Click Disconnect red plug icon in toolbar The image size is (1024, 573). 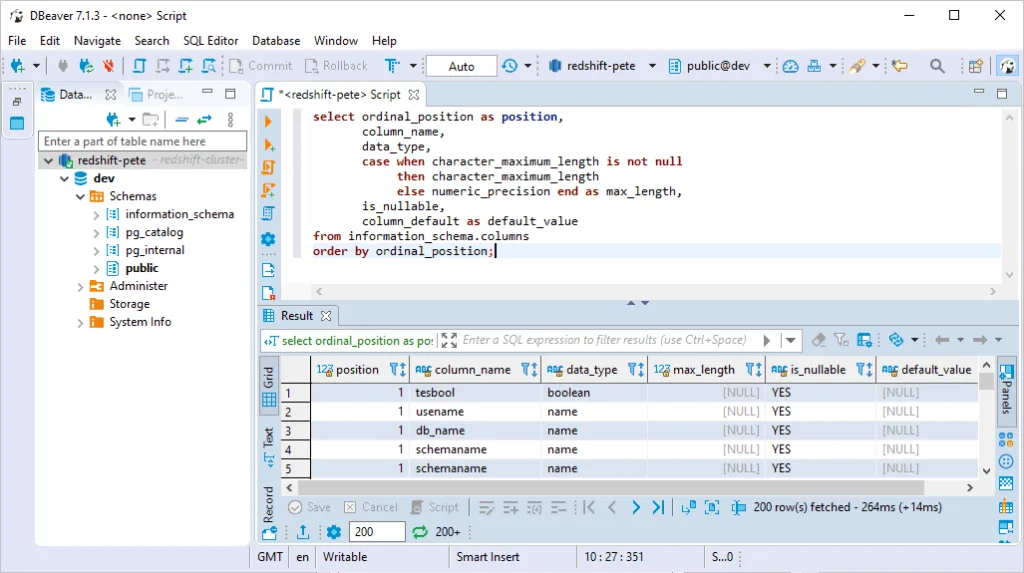pos(109,66)
